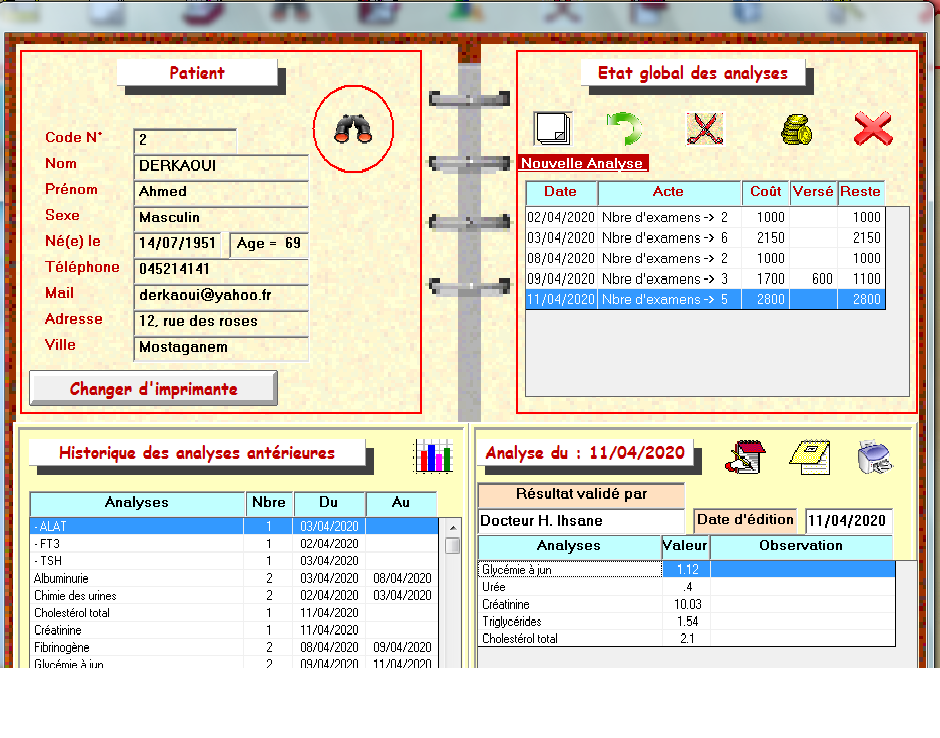This screenshot has height=738, width=940.
Task: Click the Date column header
Action: tap(561, 192)
